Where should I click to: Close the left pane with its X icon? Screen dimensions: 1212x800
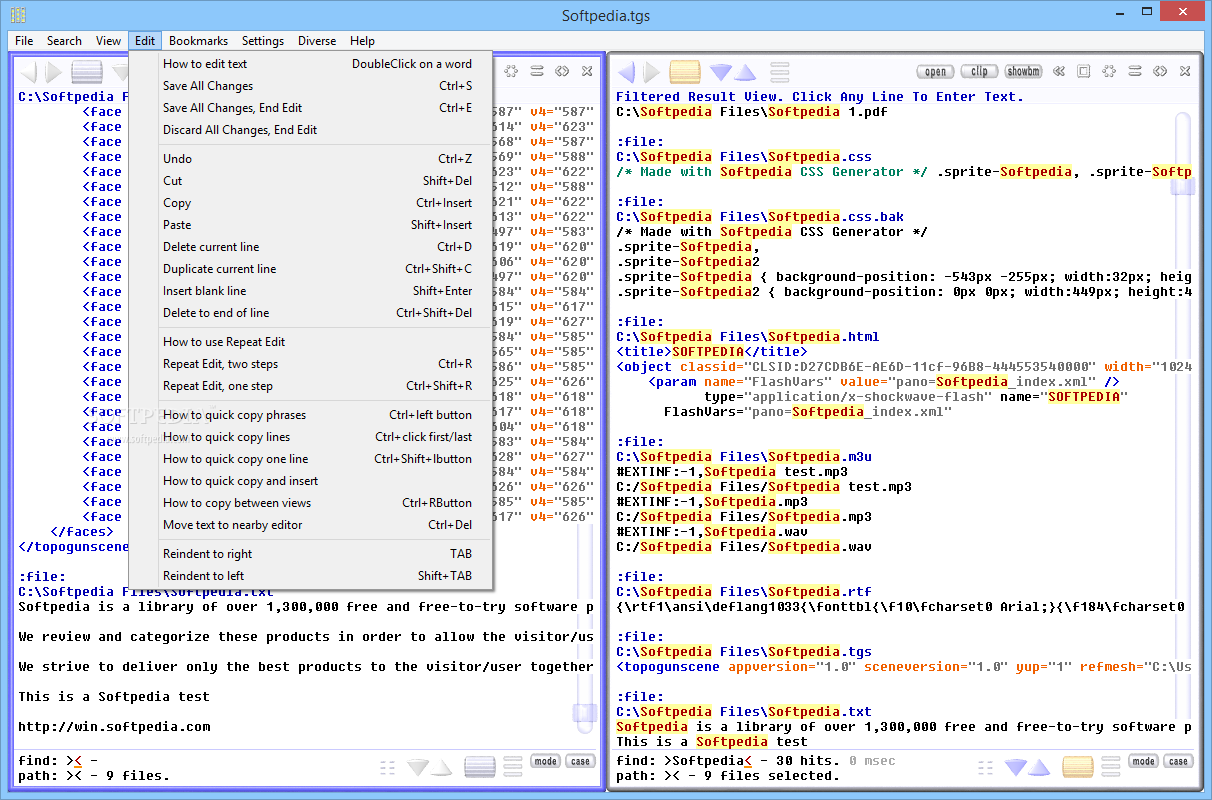(587, 71)
